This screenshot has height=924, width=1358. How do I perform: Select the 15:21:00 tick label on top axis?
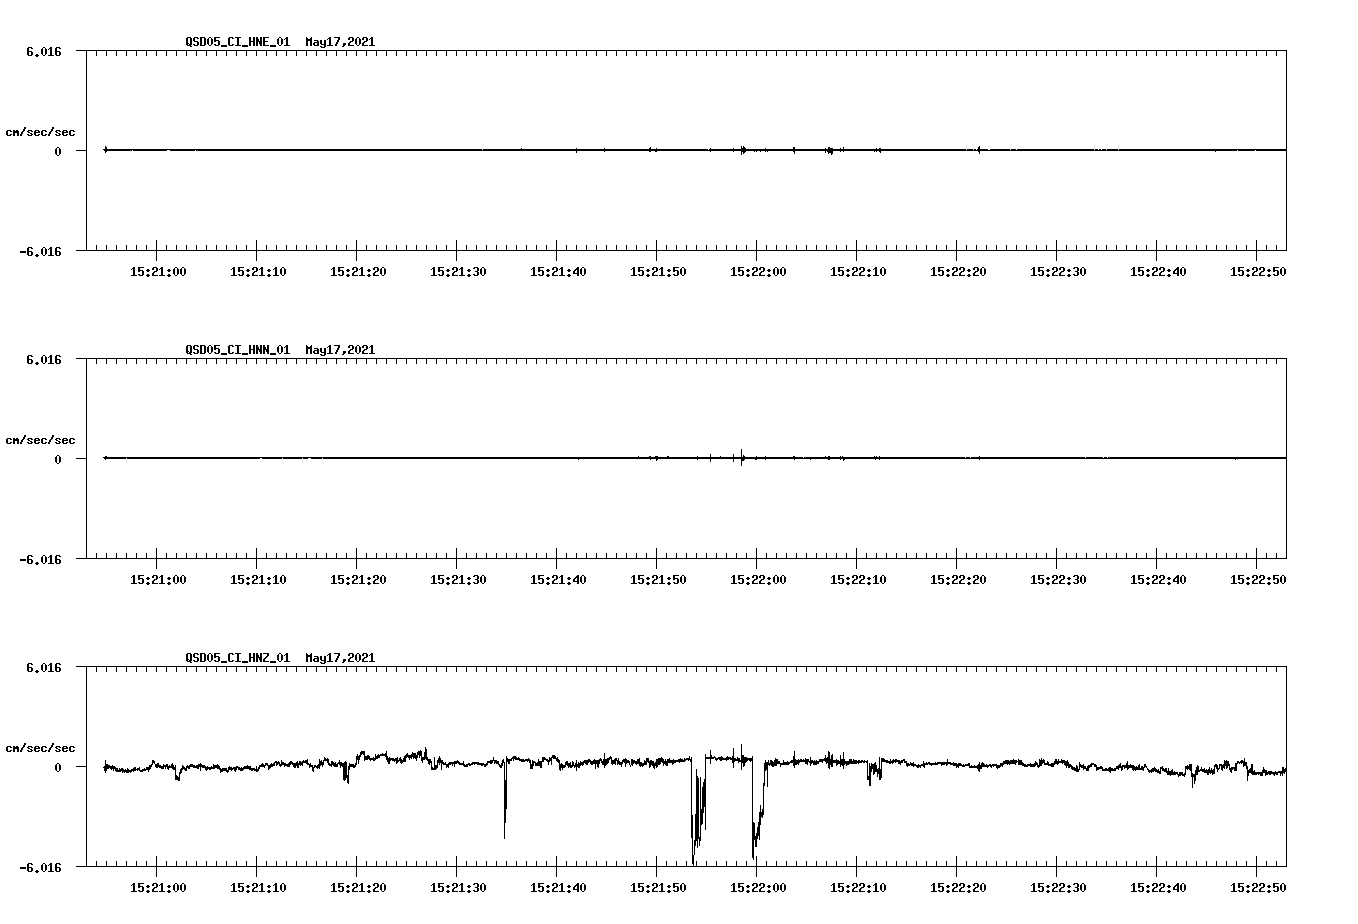[158, 269]
